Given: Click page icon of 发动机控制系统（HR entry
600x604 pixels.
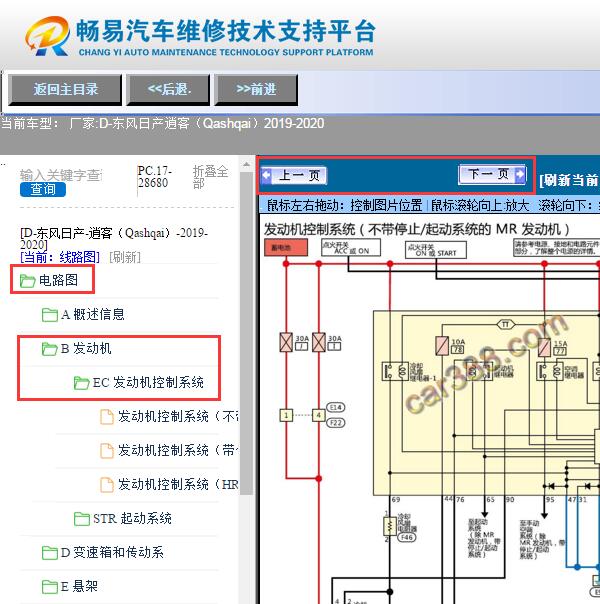Looking at the screenshot, I should coord(107,485).
